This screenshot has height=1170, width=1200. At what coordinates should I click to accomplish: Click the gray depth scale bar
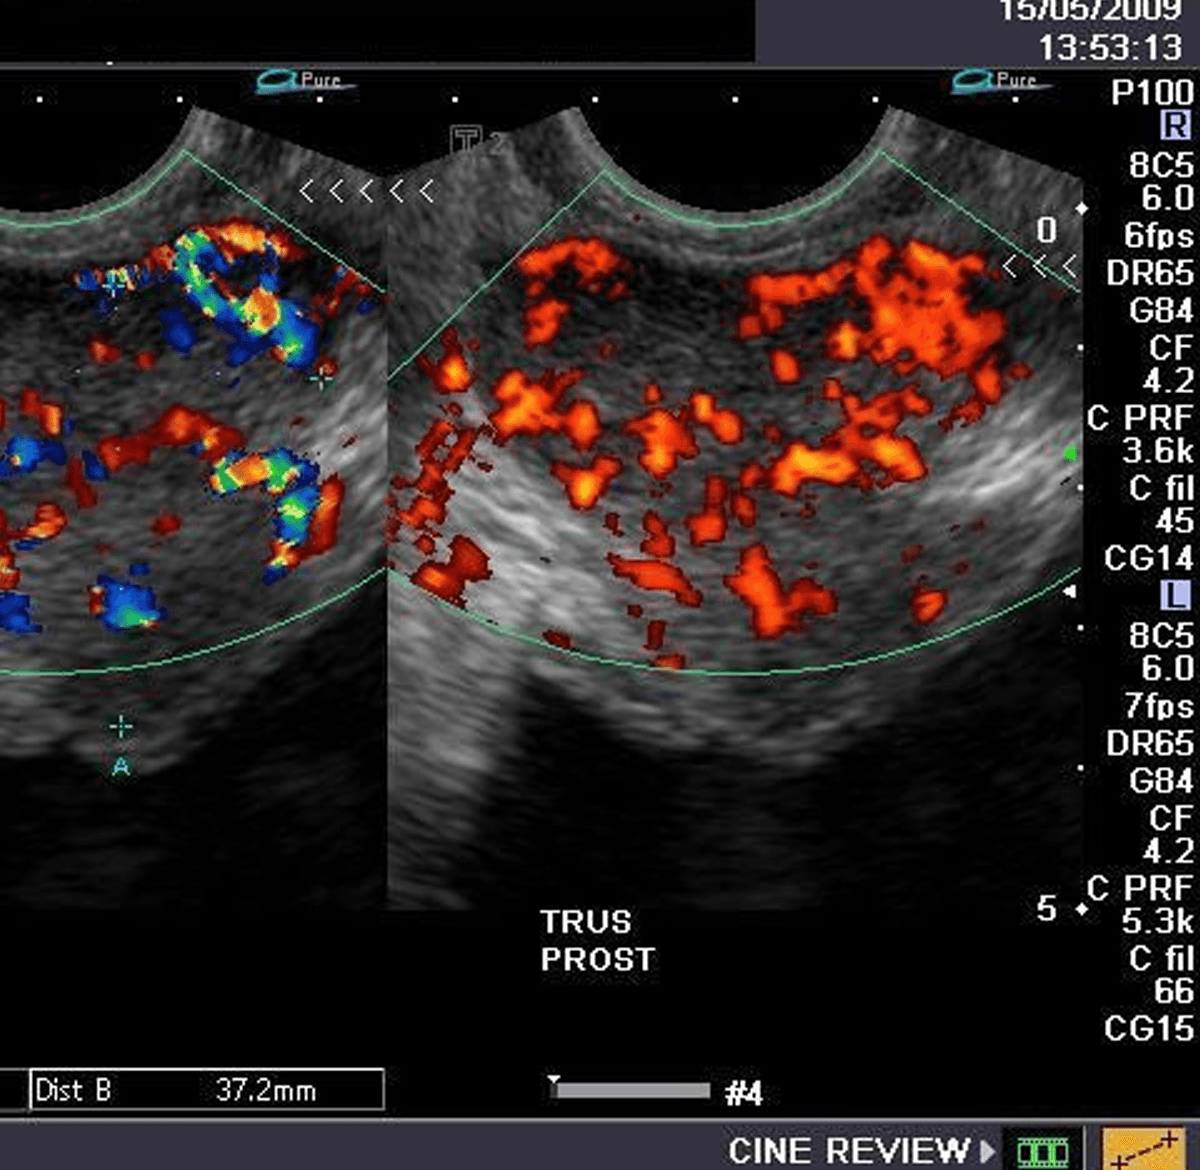[635, 1089]
